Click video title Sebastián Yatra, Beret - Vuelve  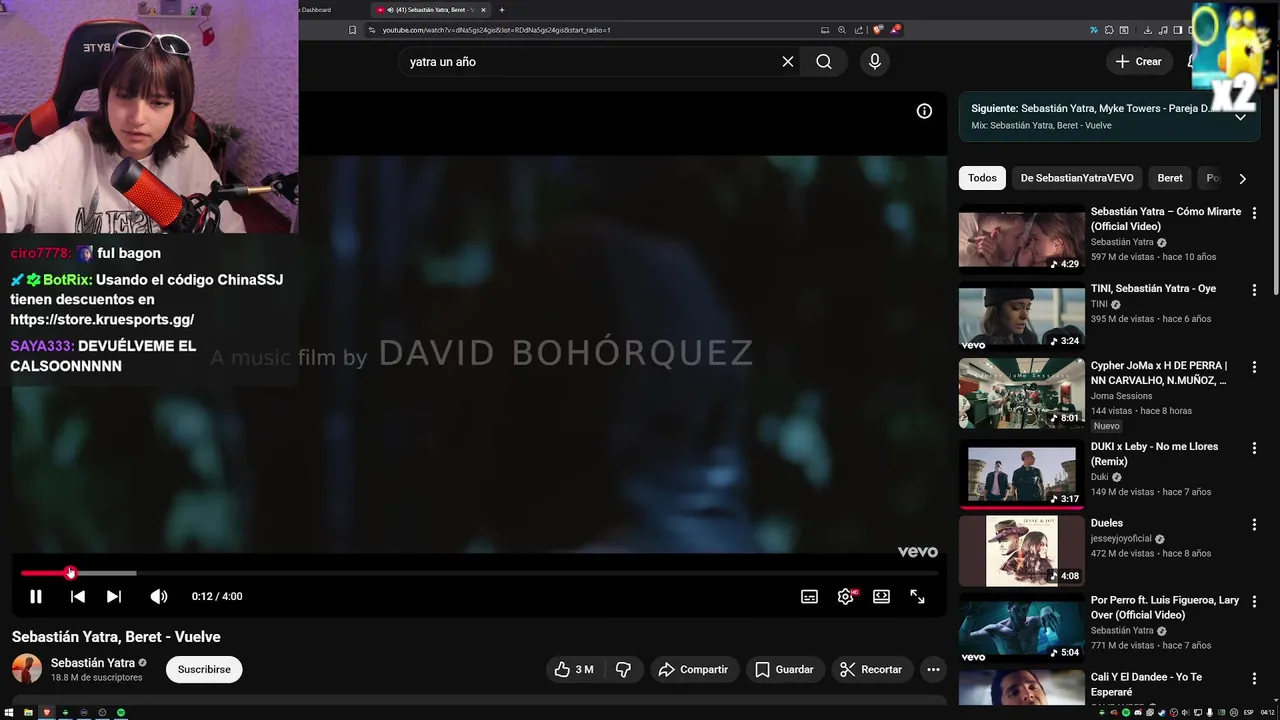pyautogui.click(x=116, y=637)
